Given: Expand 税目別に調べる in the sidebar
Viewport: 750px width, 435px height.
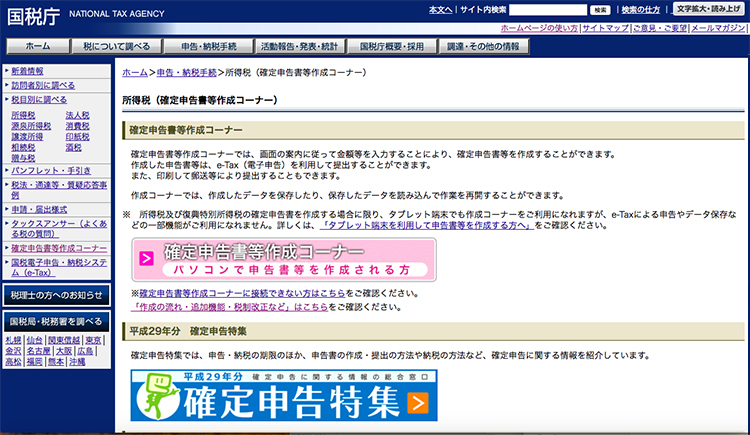Looking at the screenshot, I should [x=39, y=100].
